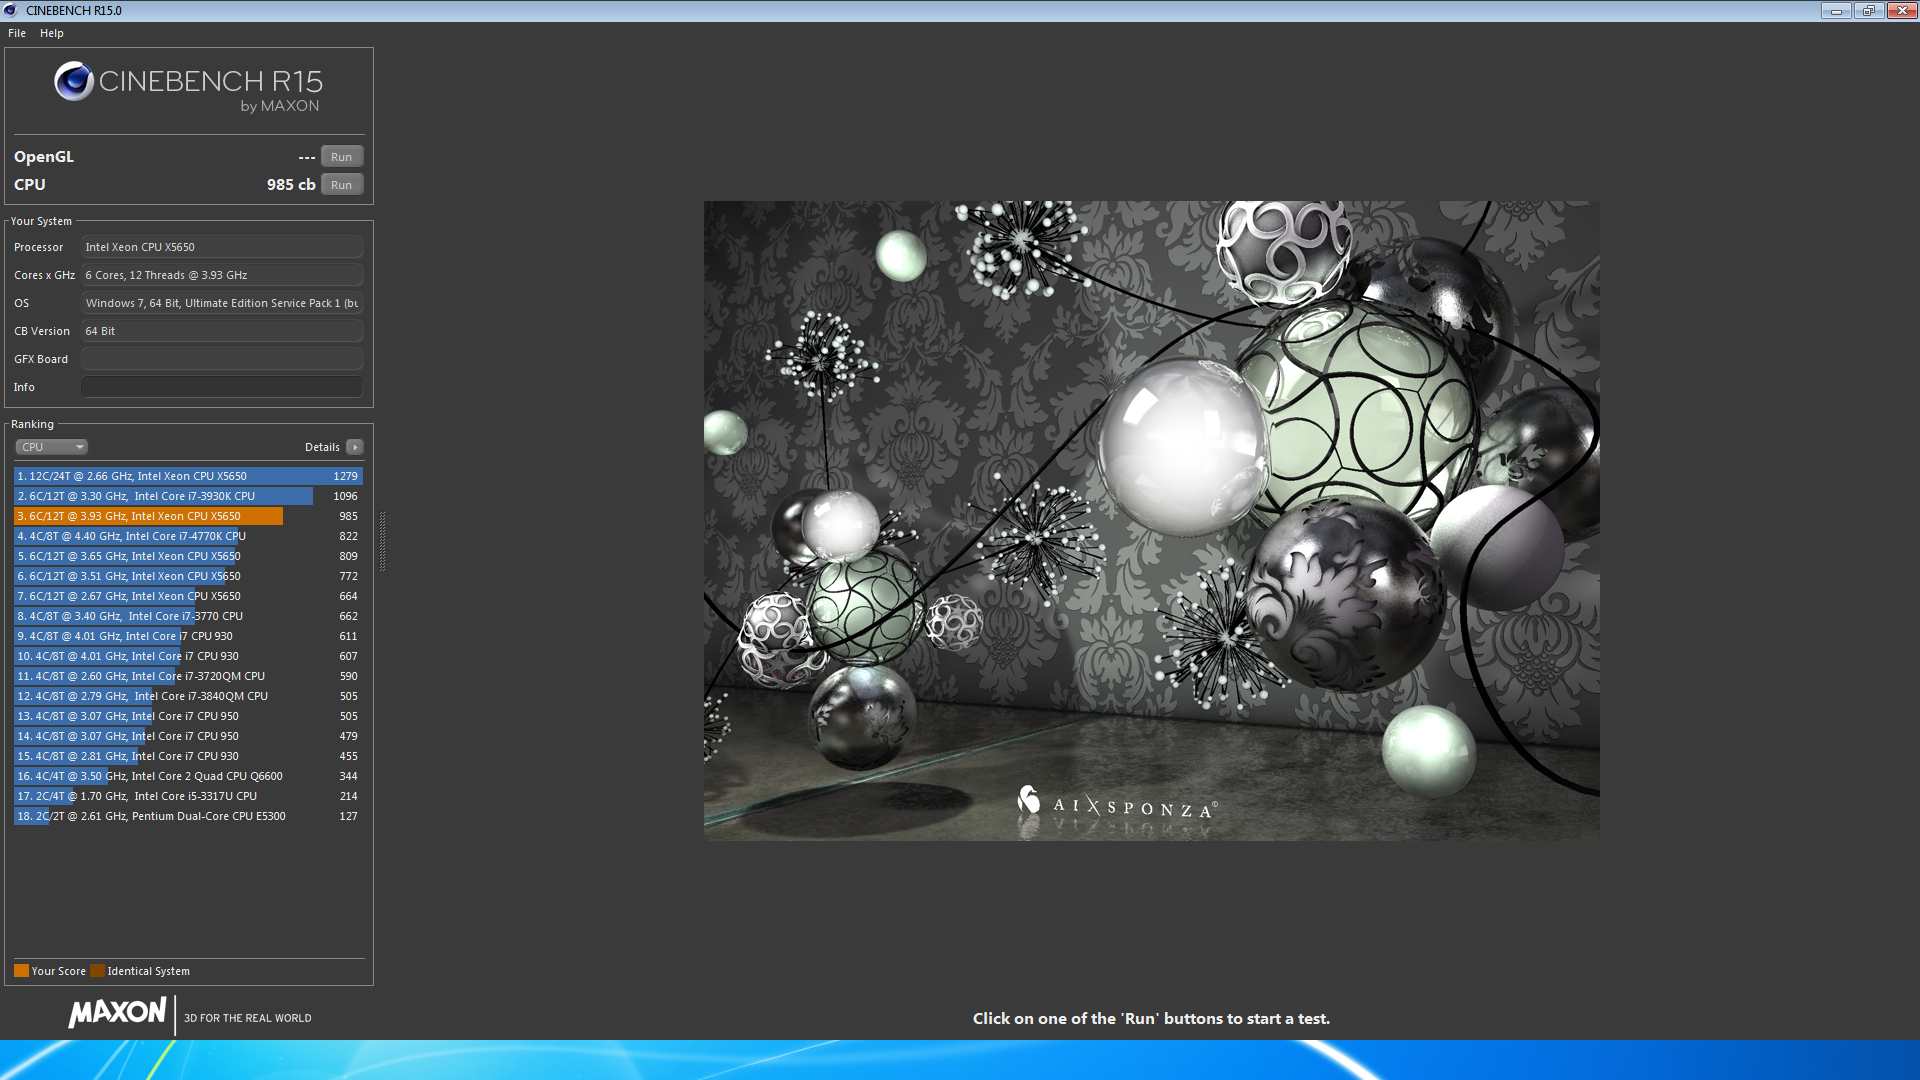The height and width of the screenshot is (1080, 1920).
Task: Select ranking row 7 Xeon X5650 2.67 GHz
Action: [188, 596]
